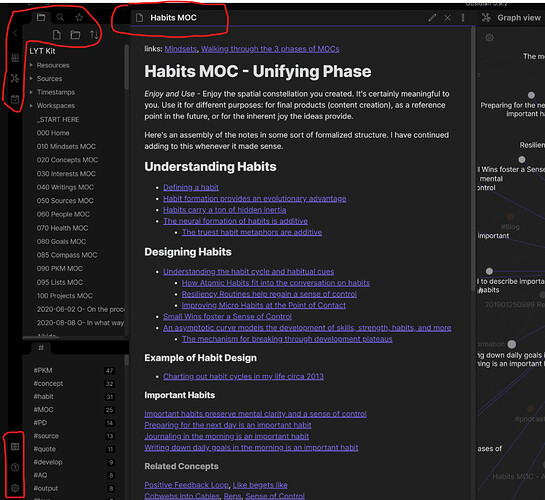
Task: Open graph view from the left ribbon
Action: tap(15, 78)
